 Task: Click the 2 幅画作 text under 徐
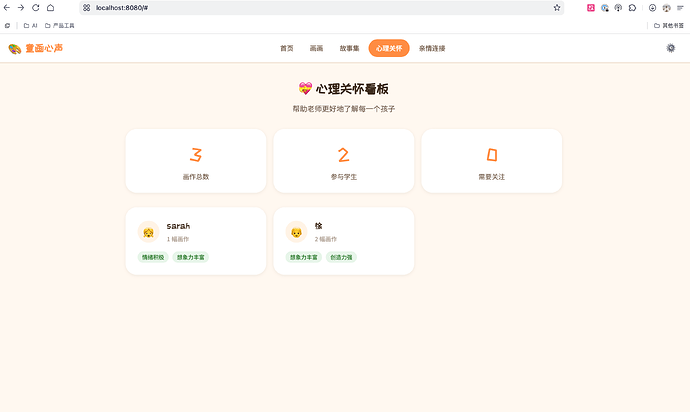(326, 239)
